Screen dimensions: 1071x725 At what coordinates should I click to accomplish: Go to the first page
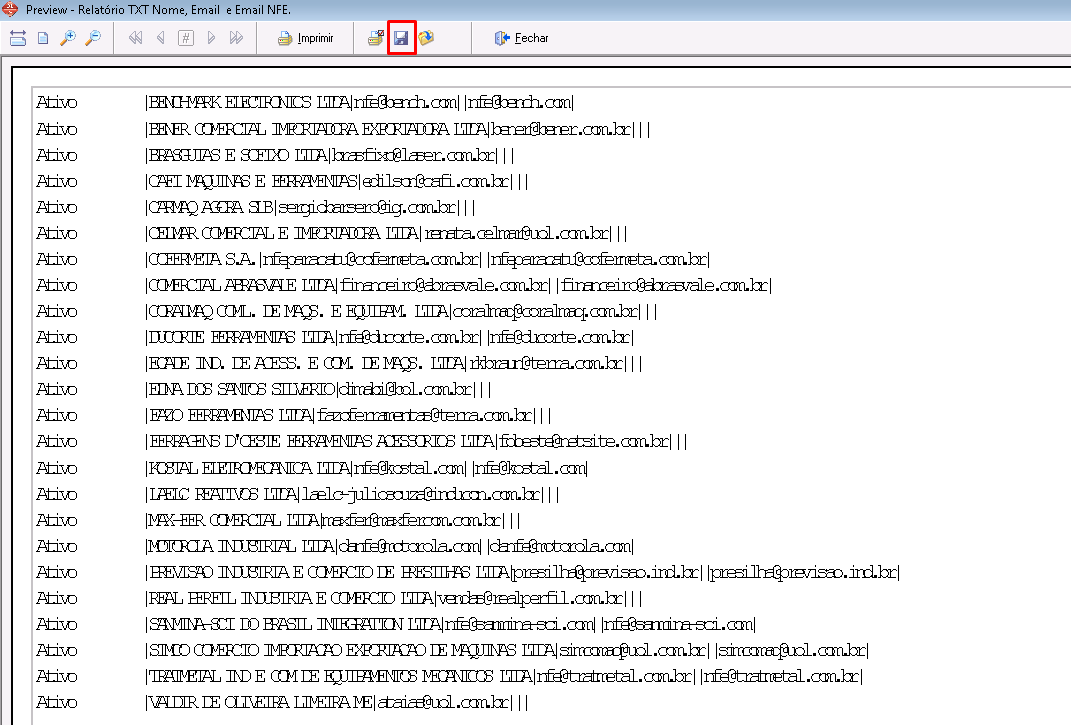pos(135,38)
